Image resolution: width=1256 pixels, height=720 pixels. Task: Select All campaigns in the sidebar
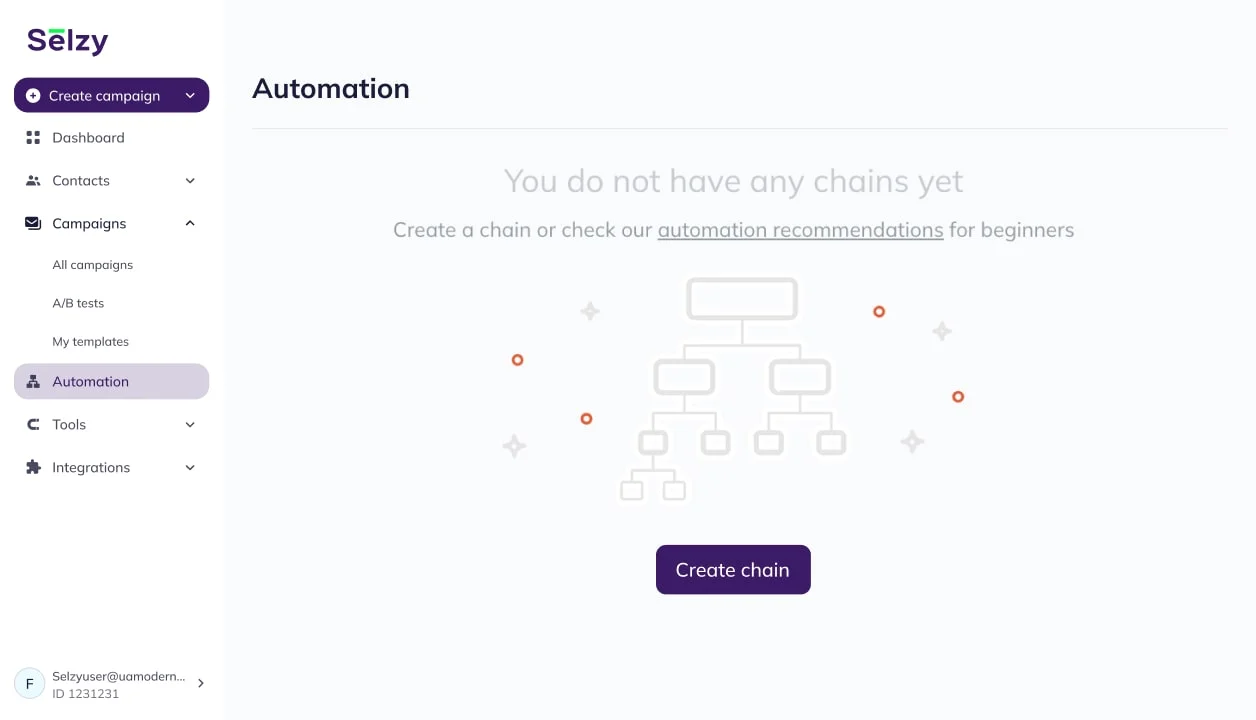92,264
